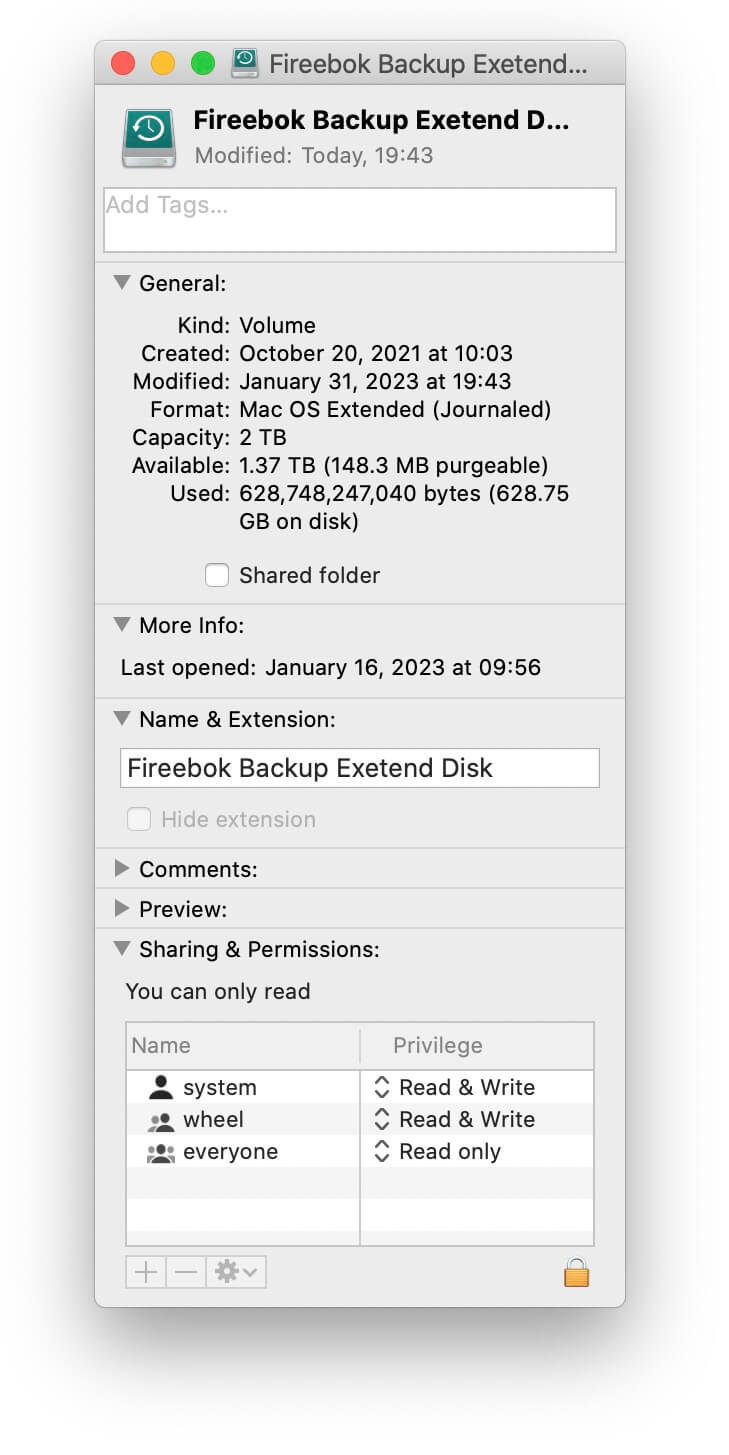Collapse the More Info section

[x=122, y=625]
